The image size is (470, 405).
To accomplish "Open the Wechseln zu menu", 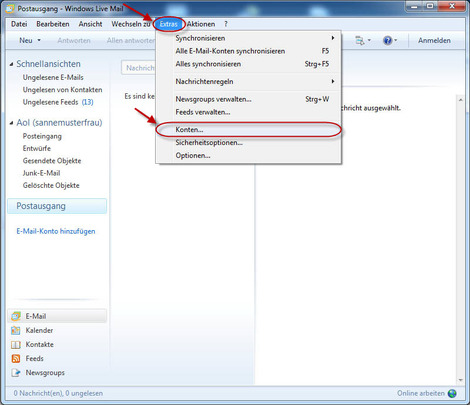I will click(131, 24).
